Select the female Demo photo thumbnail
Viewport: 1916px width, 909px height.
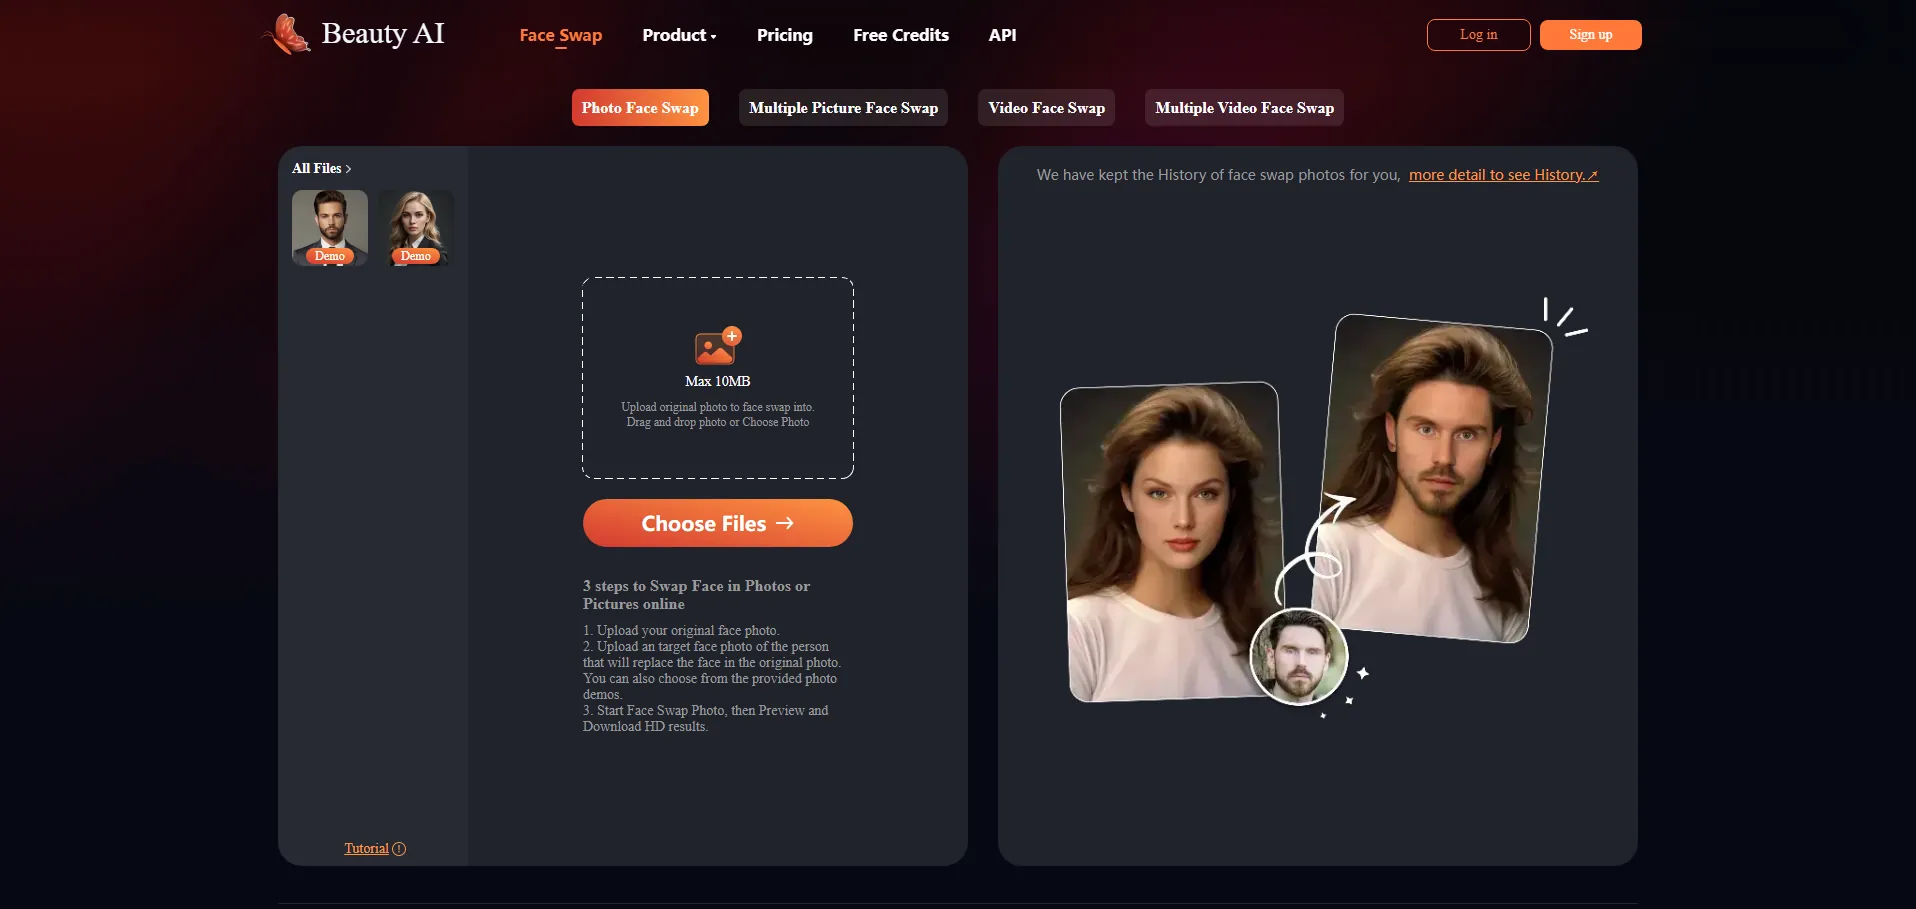tap(416, 227)
